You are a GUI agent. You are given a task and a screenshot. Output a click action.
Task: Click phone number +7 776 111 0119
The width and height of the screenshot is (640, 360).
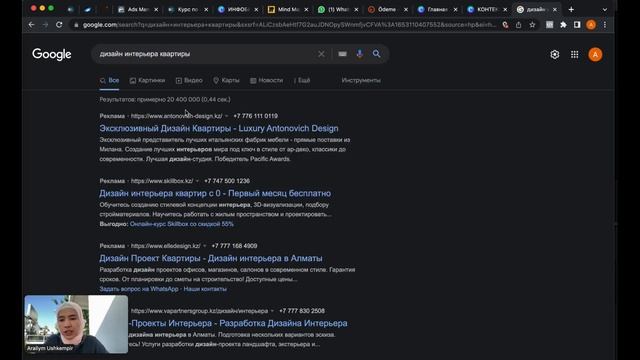[x=256, y=116]
